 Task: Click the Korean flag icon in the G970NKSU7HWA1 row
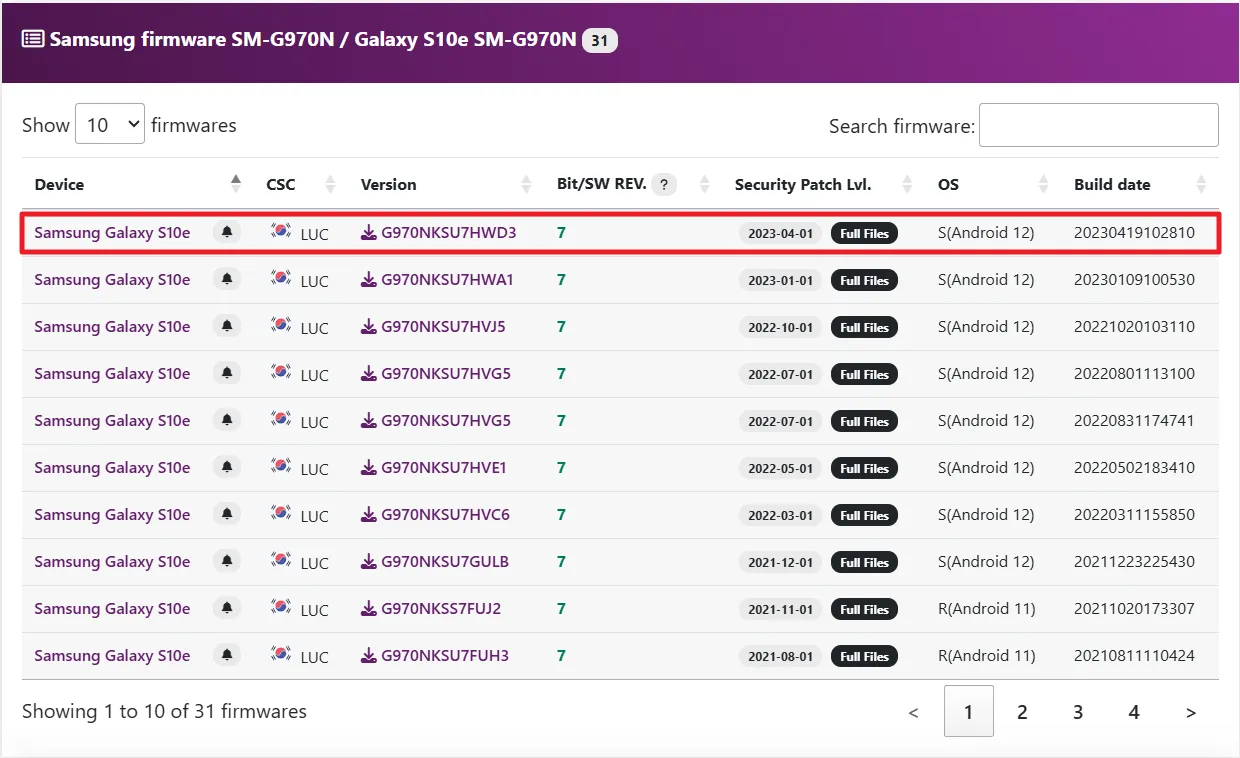coord(281,278)
